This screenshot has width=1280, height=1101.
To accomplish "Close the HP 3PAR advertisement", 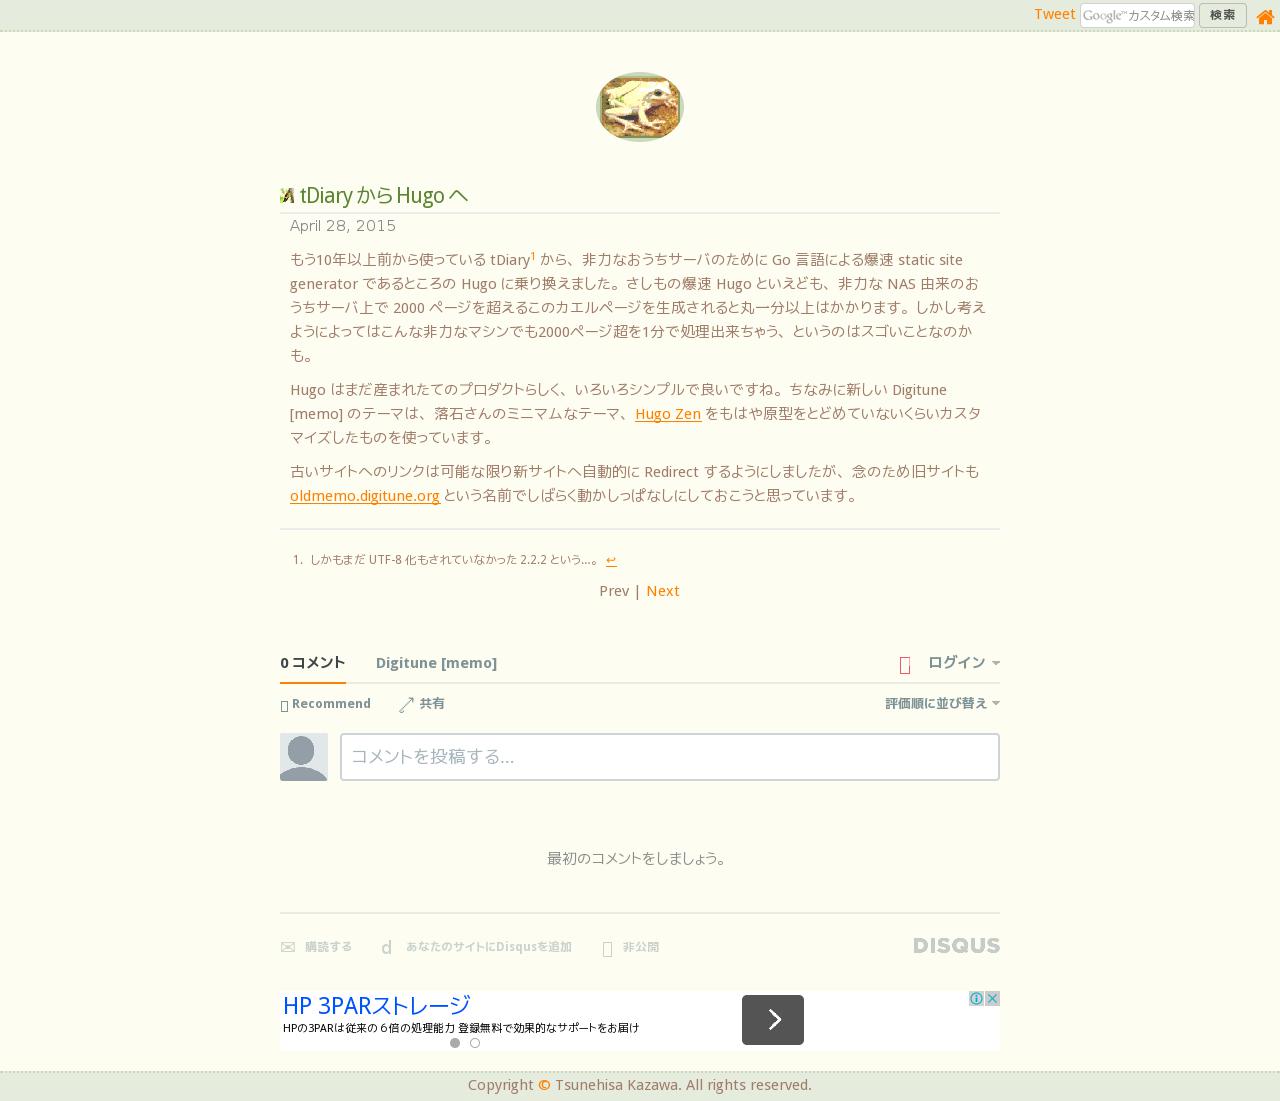I will [992, 998].
